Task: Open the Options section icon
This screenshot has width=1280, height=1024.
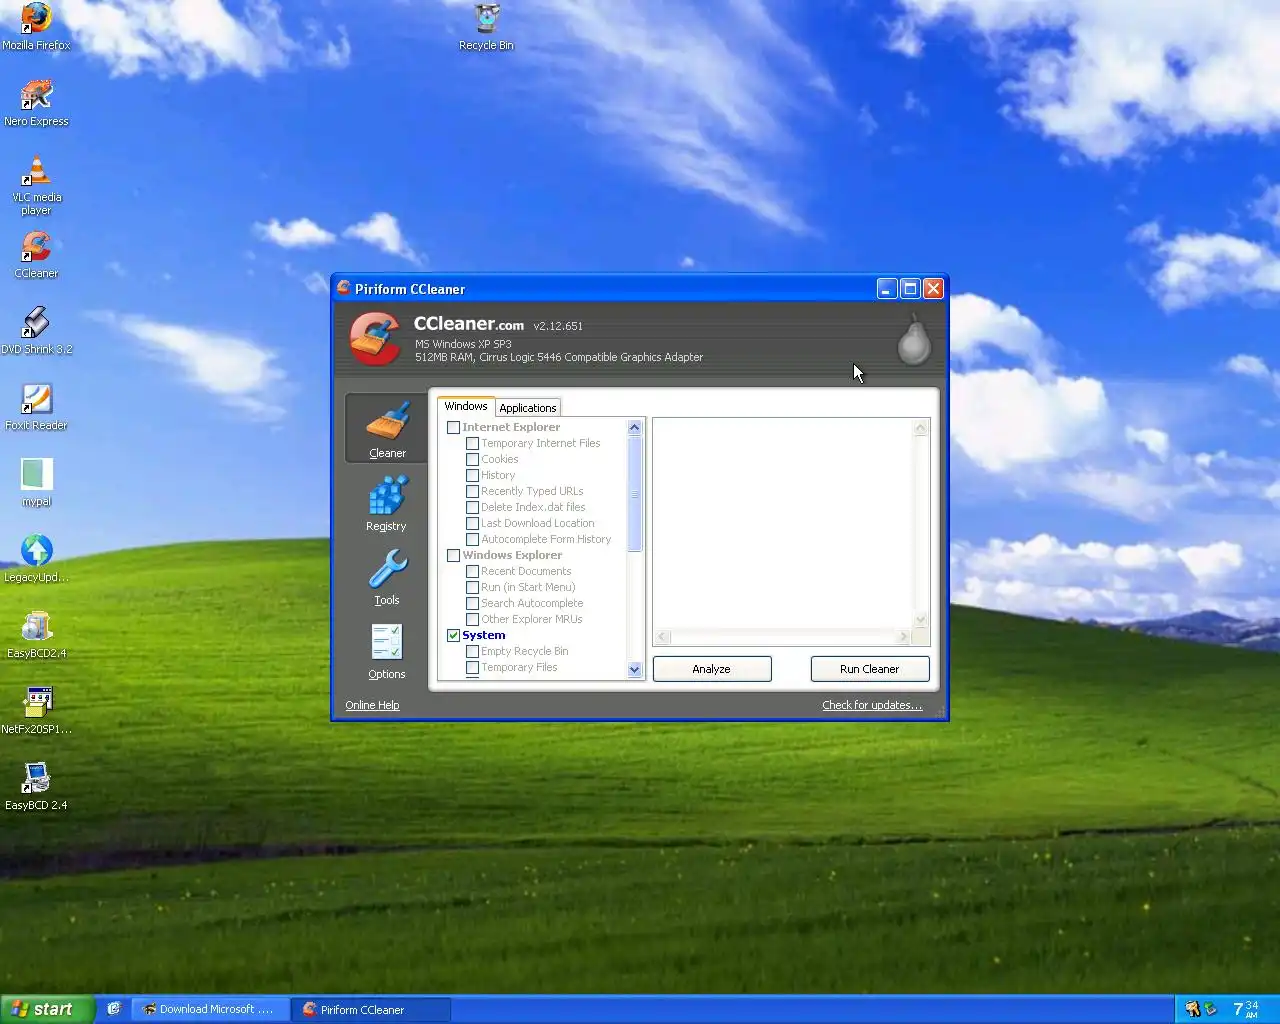Action: coord(387,643)
